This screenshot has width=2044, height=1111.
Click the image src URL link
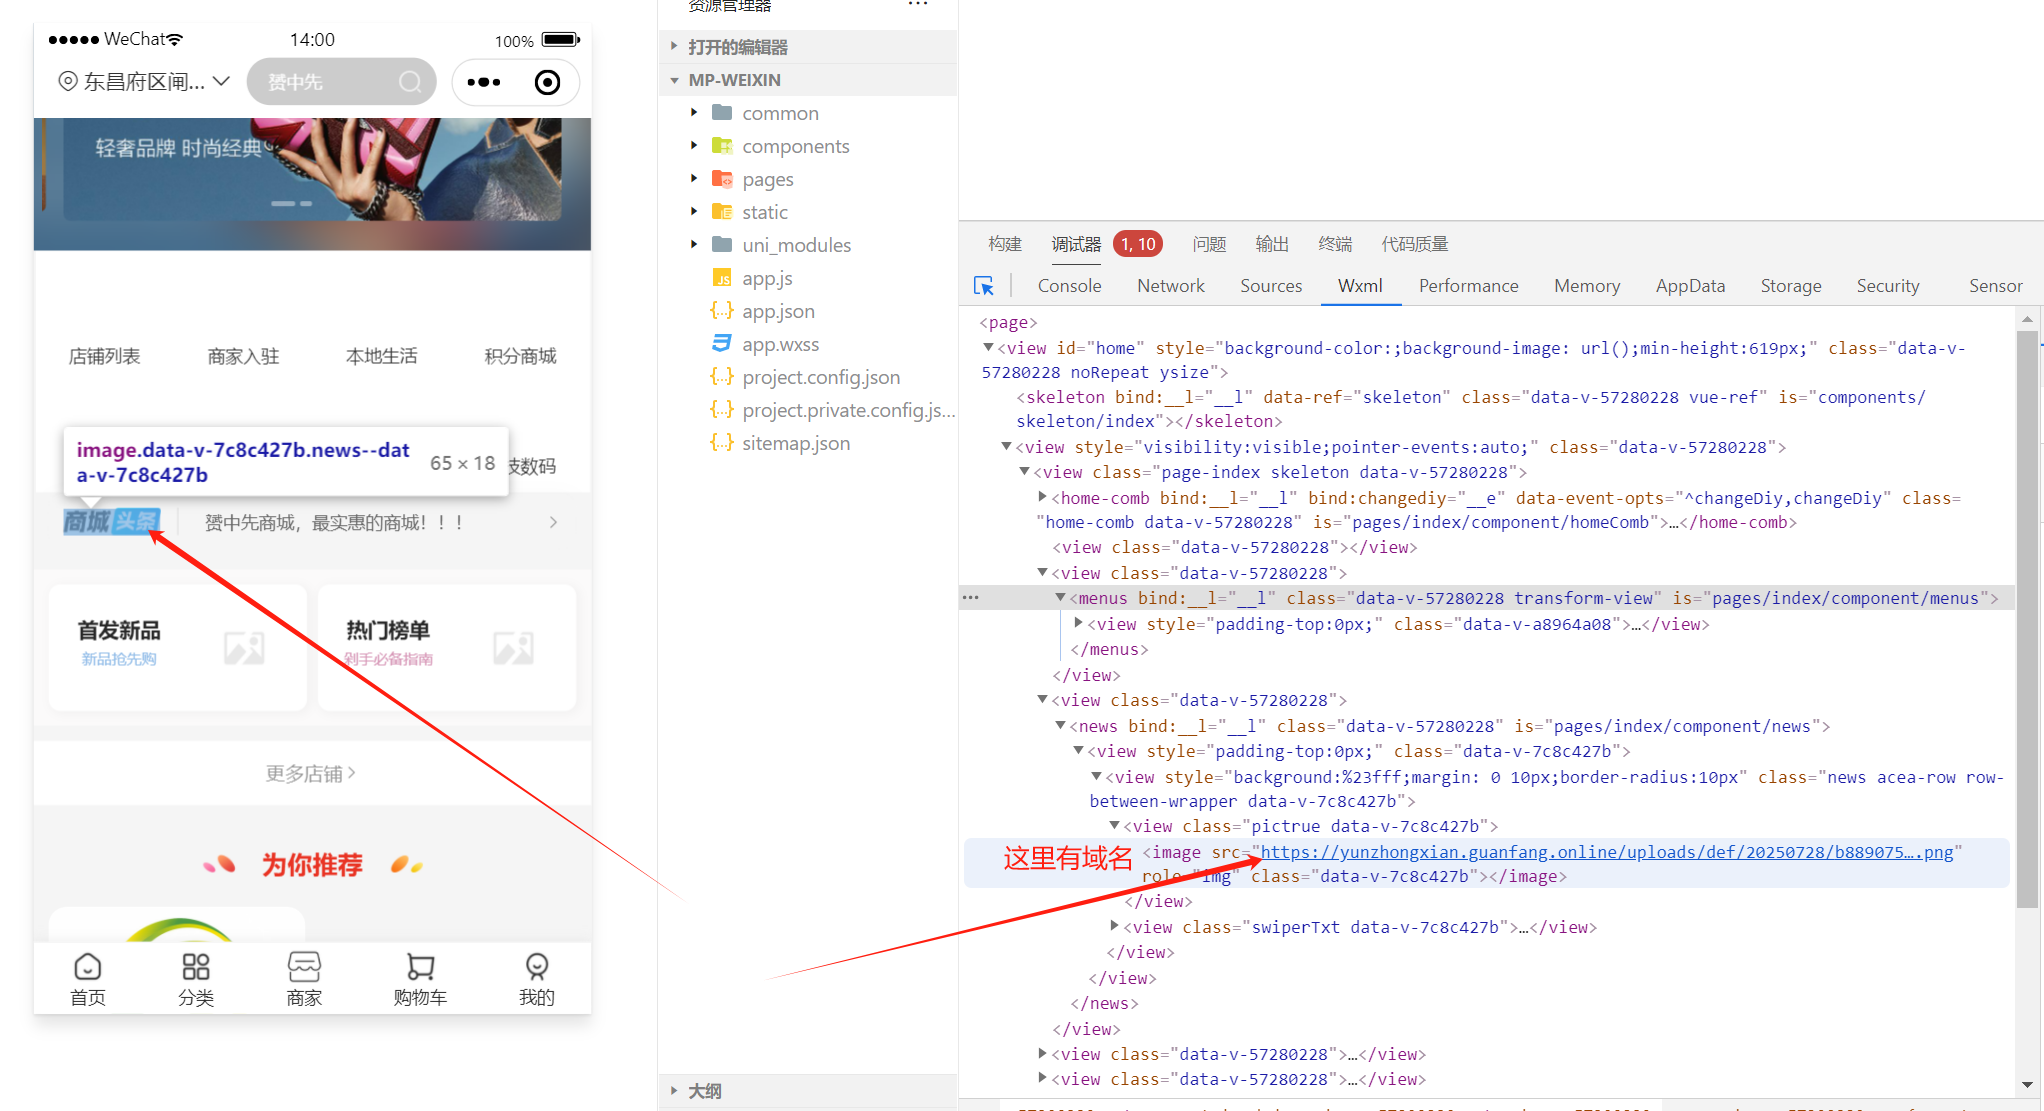coord(1607,852)
